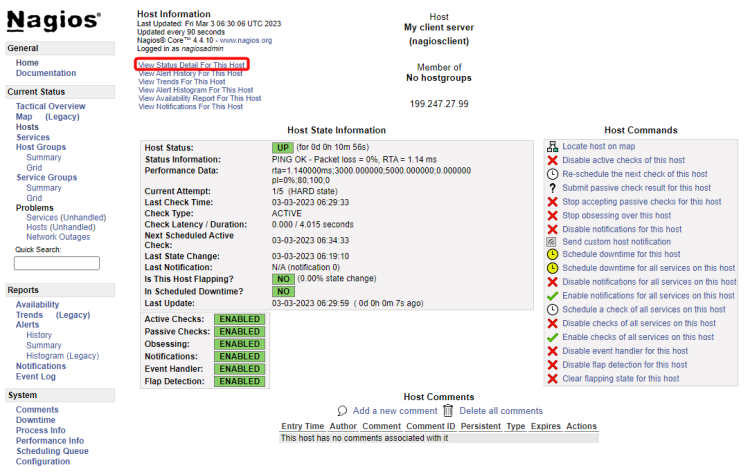
Task: Click the Nagios logo
Action: coord(54,21)
